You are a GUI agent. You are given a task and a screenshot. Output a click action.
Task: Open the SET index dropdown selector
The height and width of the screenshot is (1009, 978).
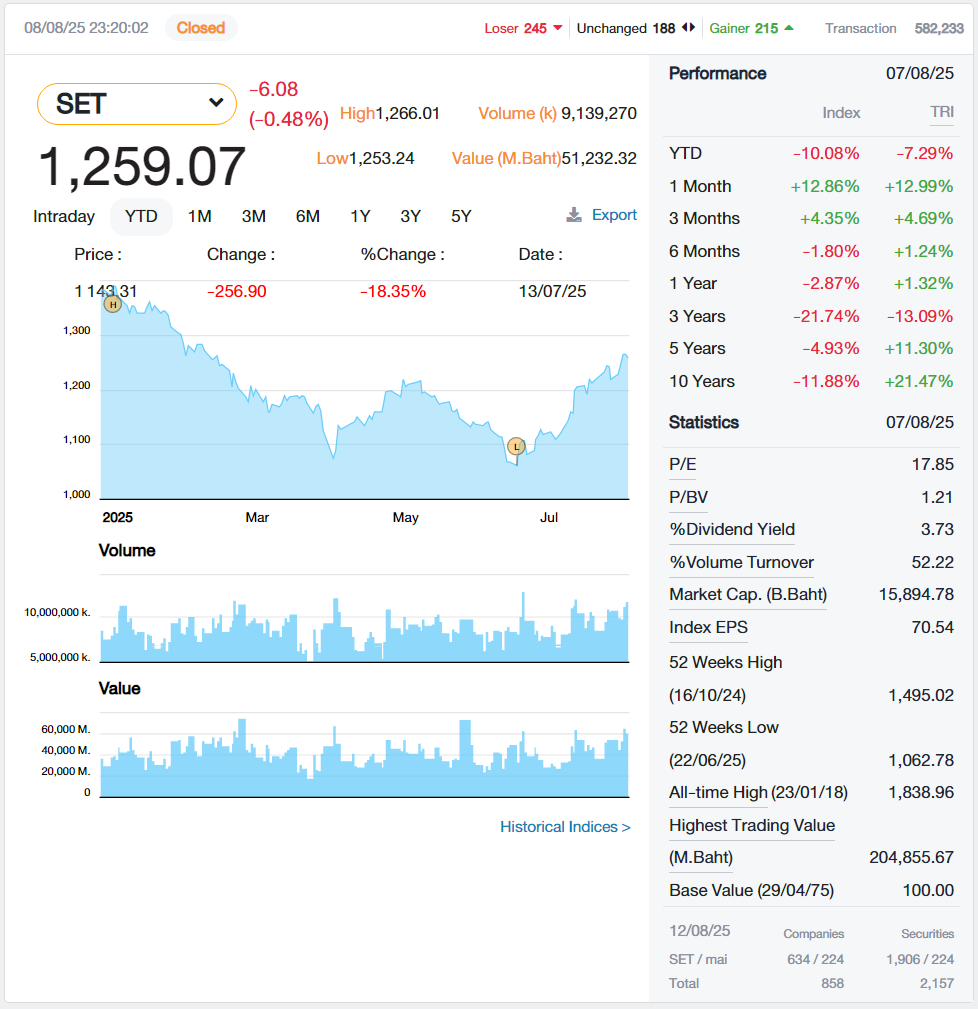click(136, 104)
